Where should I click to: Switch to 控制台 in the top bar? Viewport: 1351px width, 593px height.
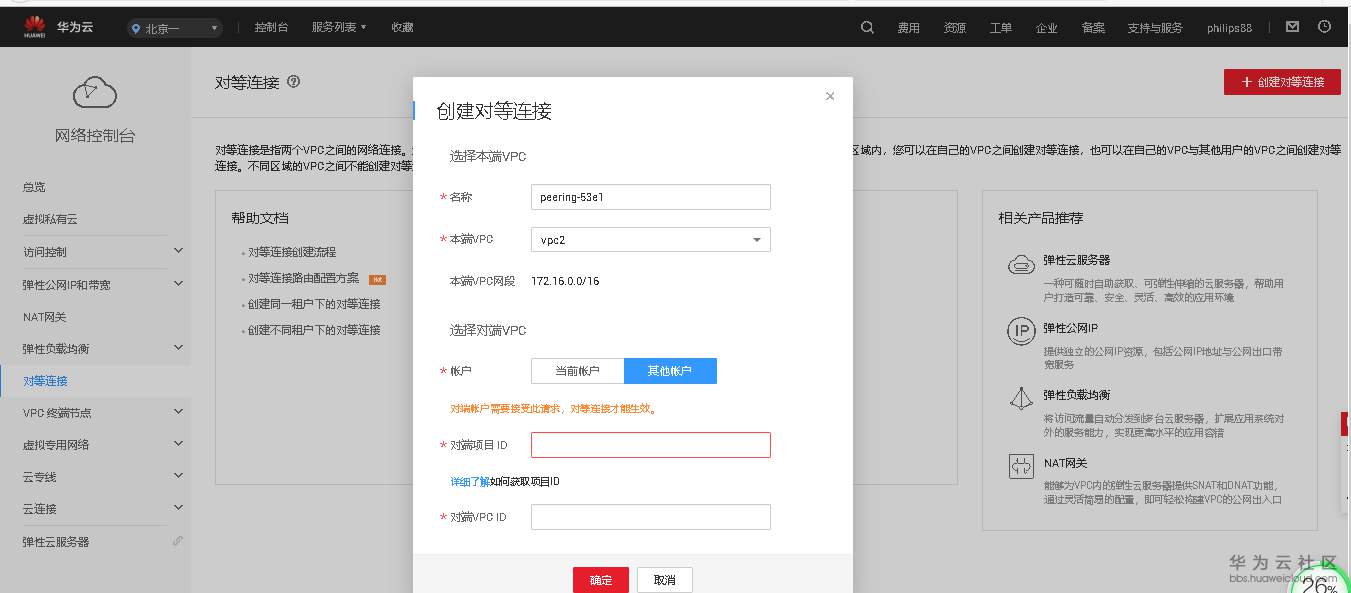pyautogui.click(x=272, y=27)
